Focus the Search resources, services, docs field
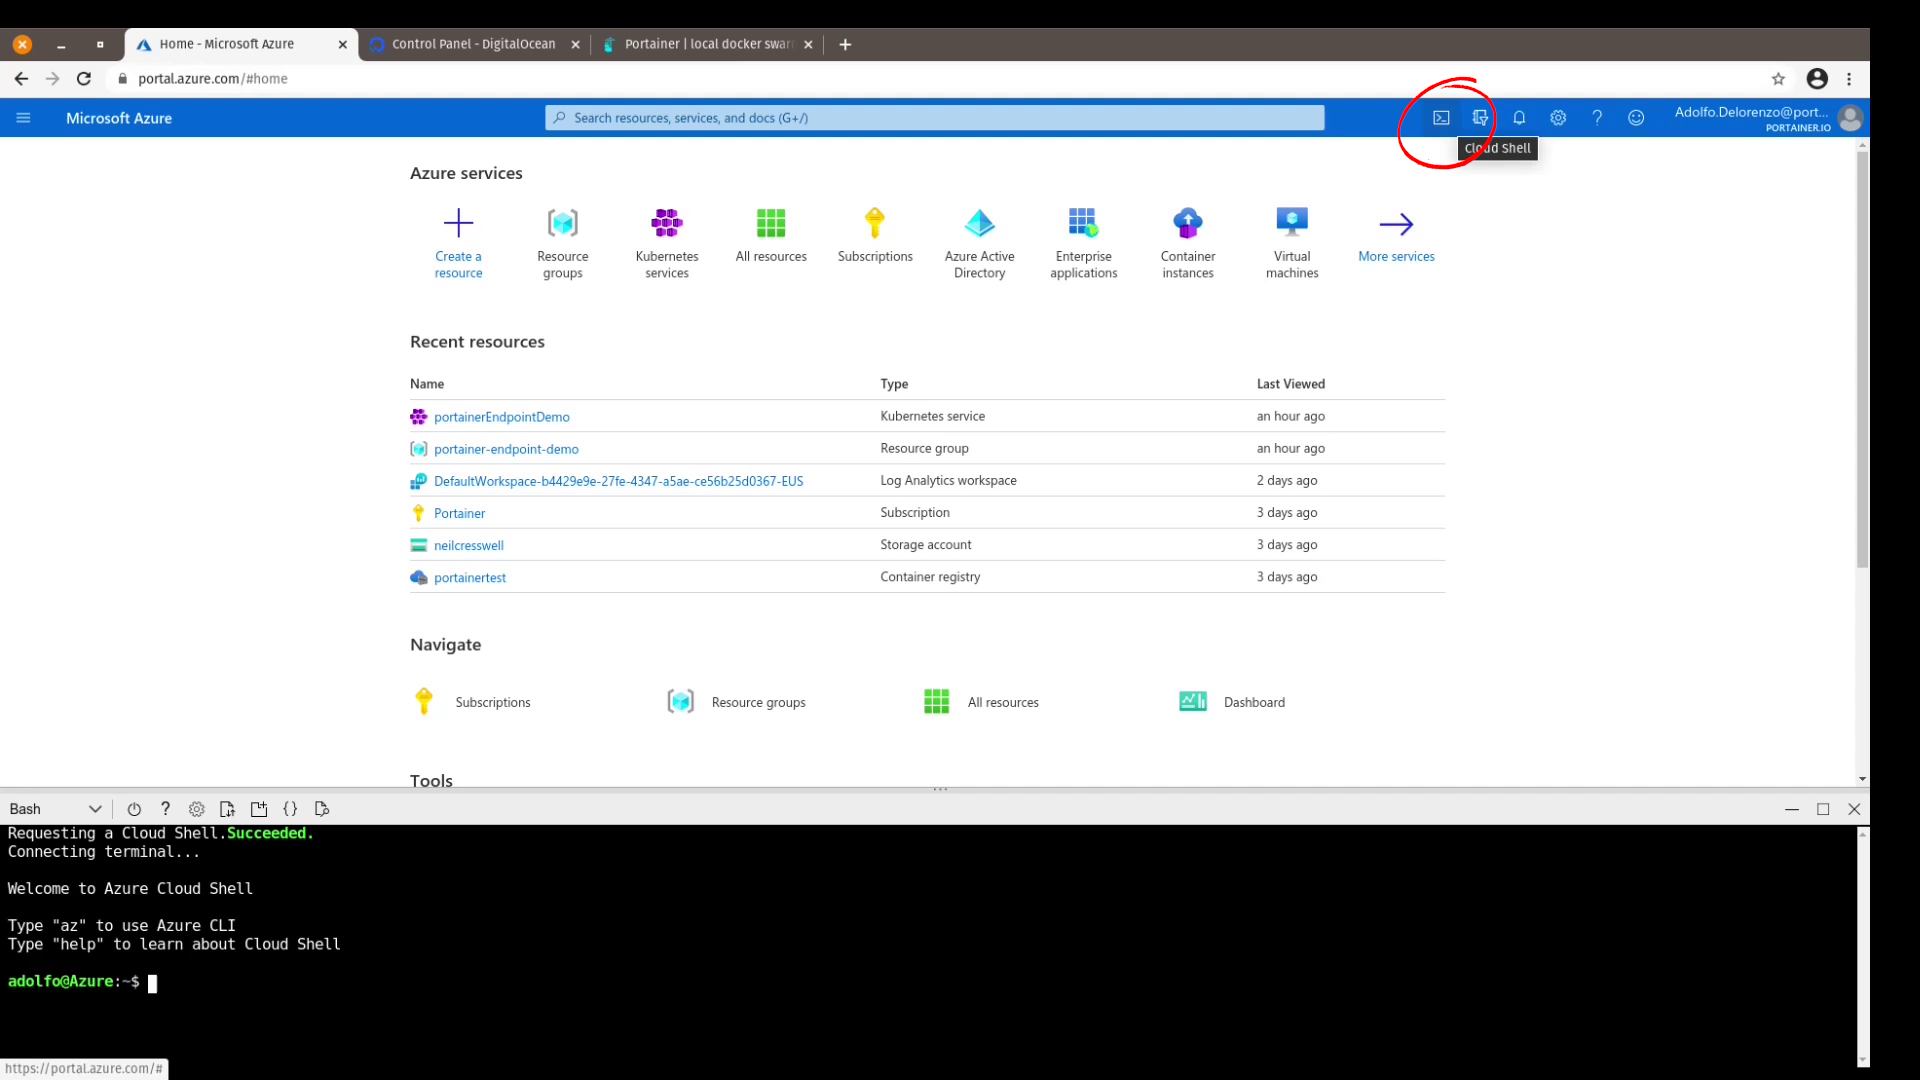The image size is (1920, 1080). tap(935, 118)
